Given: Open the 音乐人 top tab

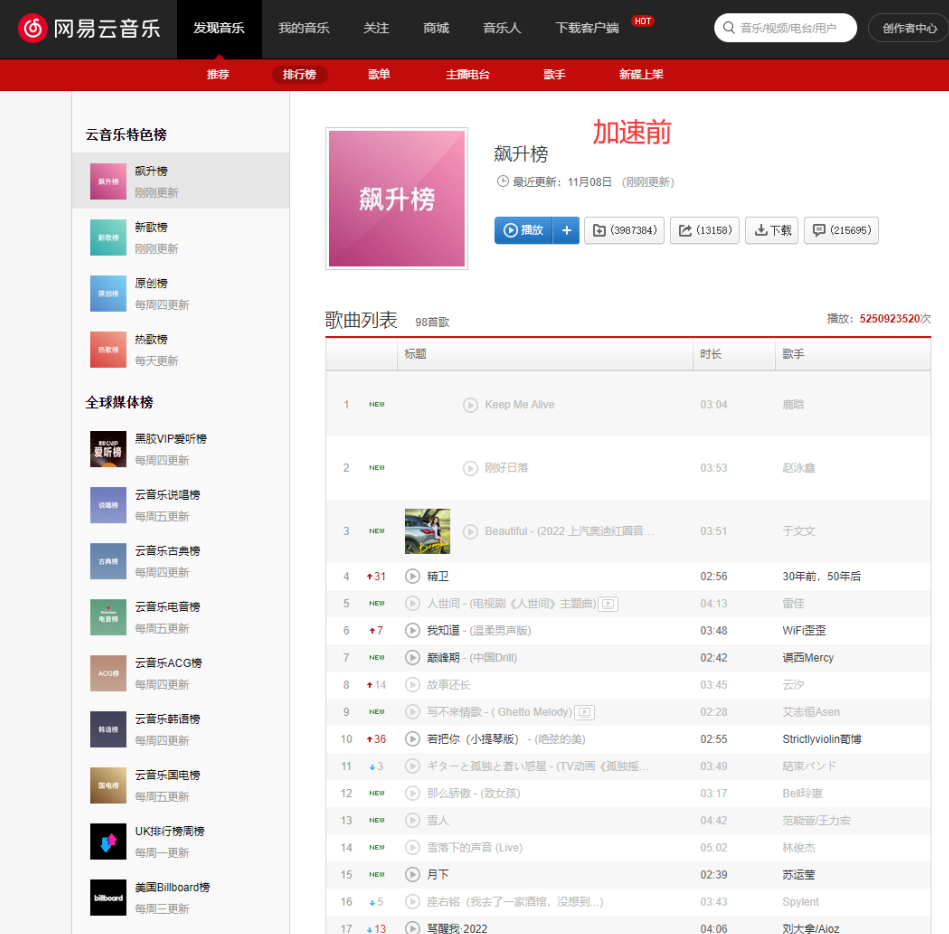Looking at the screenshot, I should [x=502, y=28].
